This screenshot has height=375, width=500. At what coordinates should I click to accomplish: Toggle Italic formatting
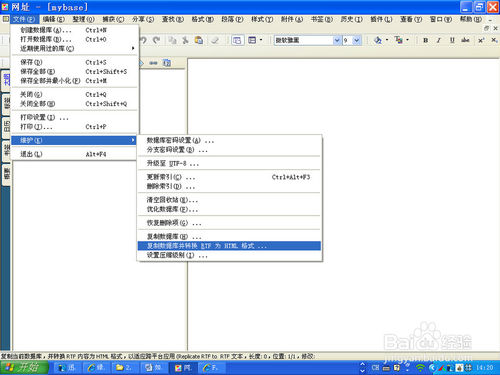point(439,40)
